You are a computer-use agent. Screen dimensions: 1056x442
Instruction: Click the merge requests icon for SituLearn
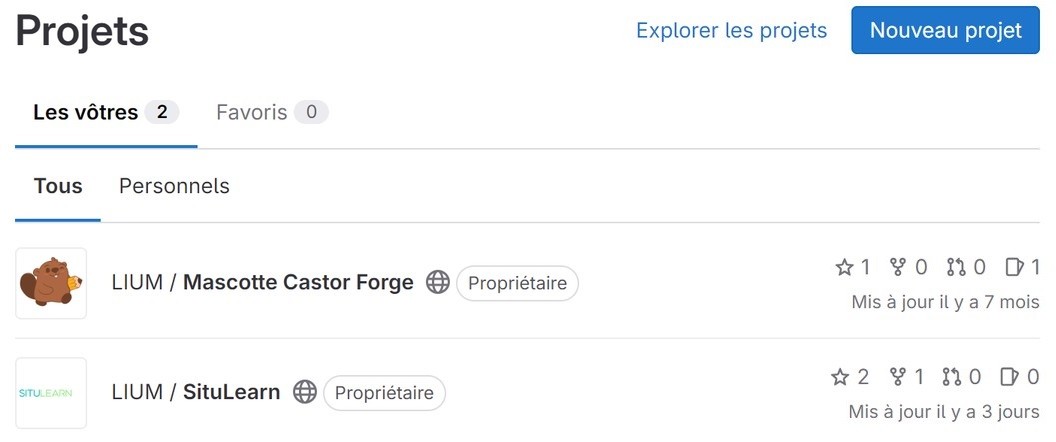pyautogui.click(x=952, y=377)
